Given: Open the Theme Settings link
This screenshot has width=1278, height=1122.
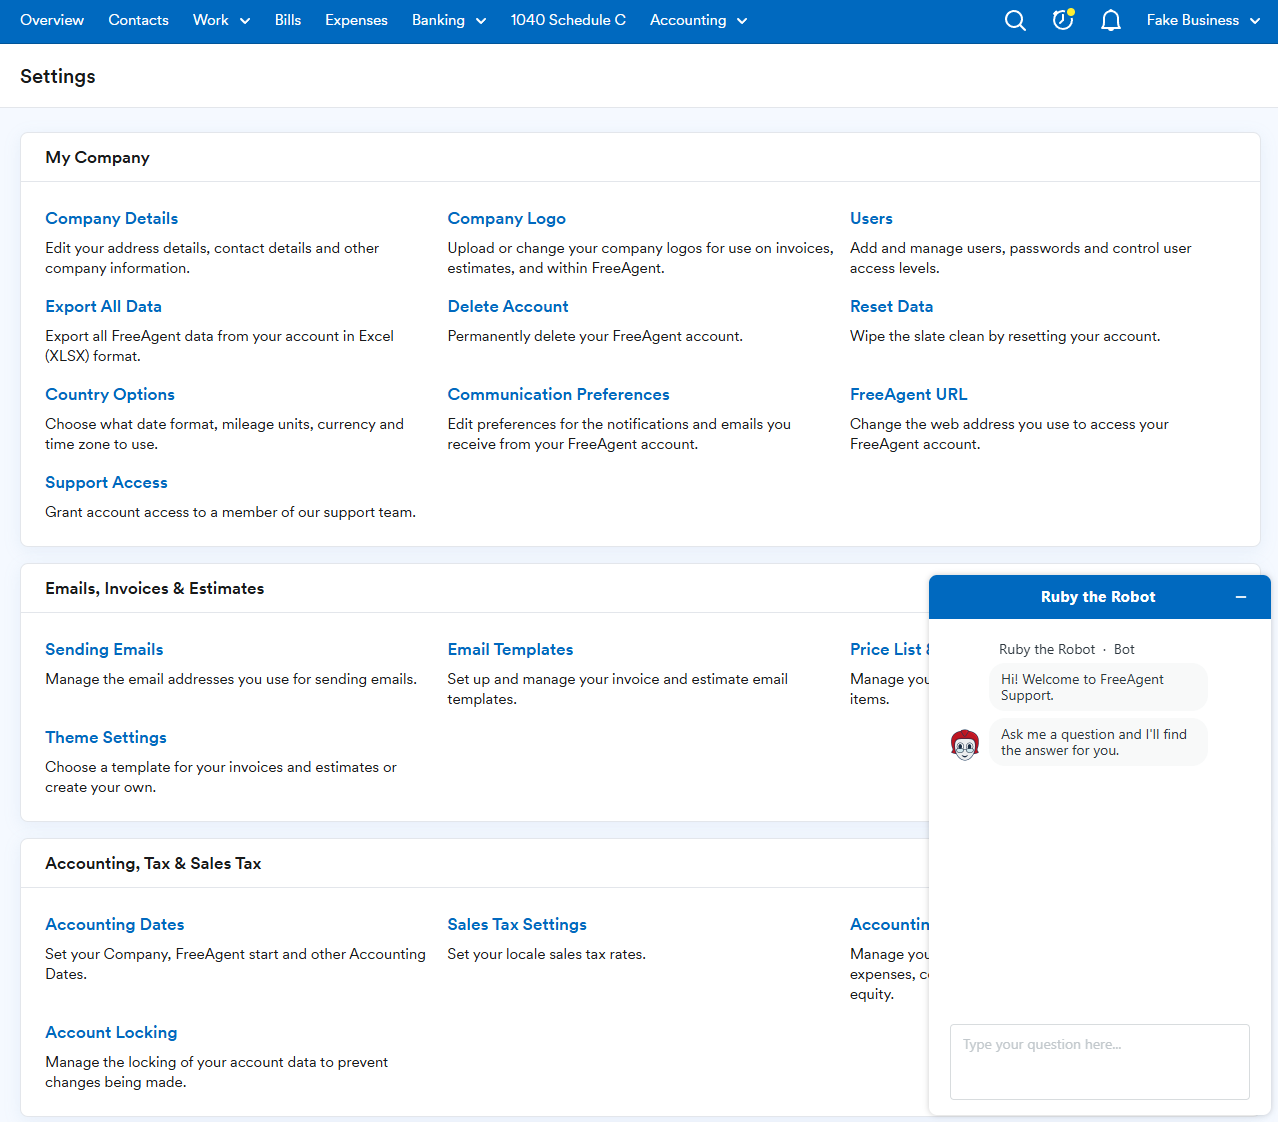Looking at the screenshot, I should point(106,738).
